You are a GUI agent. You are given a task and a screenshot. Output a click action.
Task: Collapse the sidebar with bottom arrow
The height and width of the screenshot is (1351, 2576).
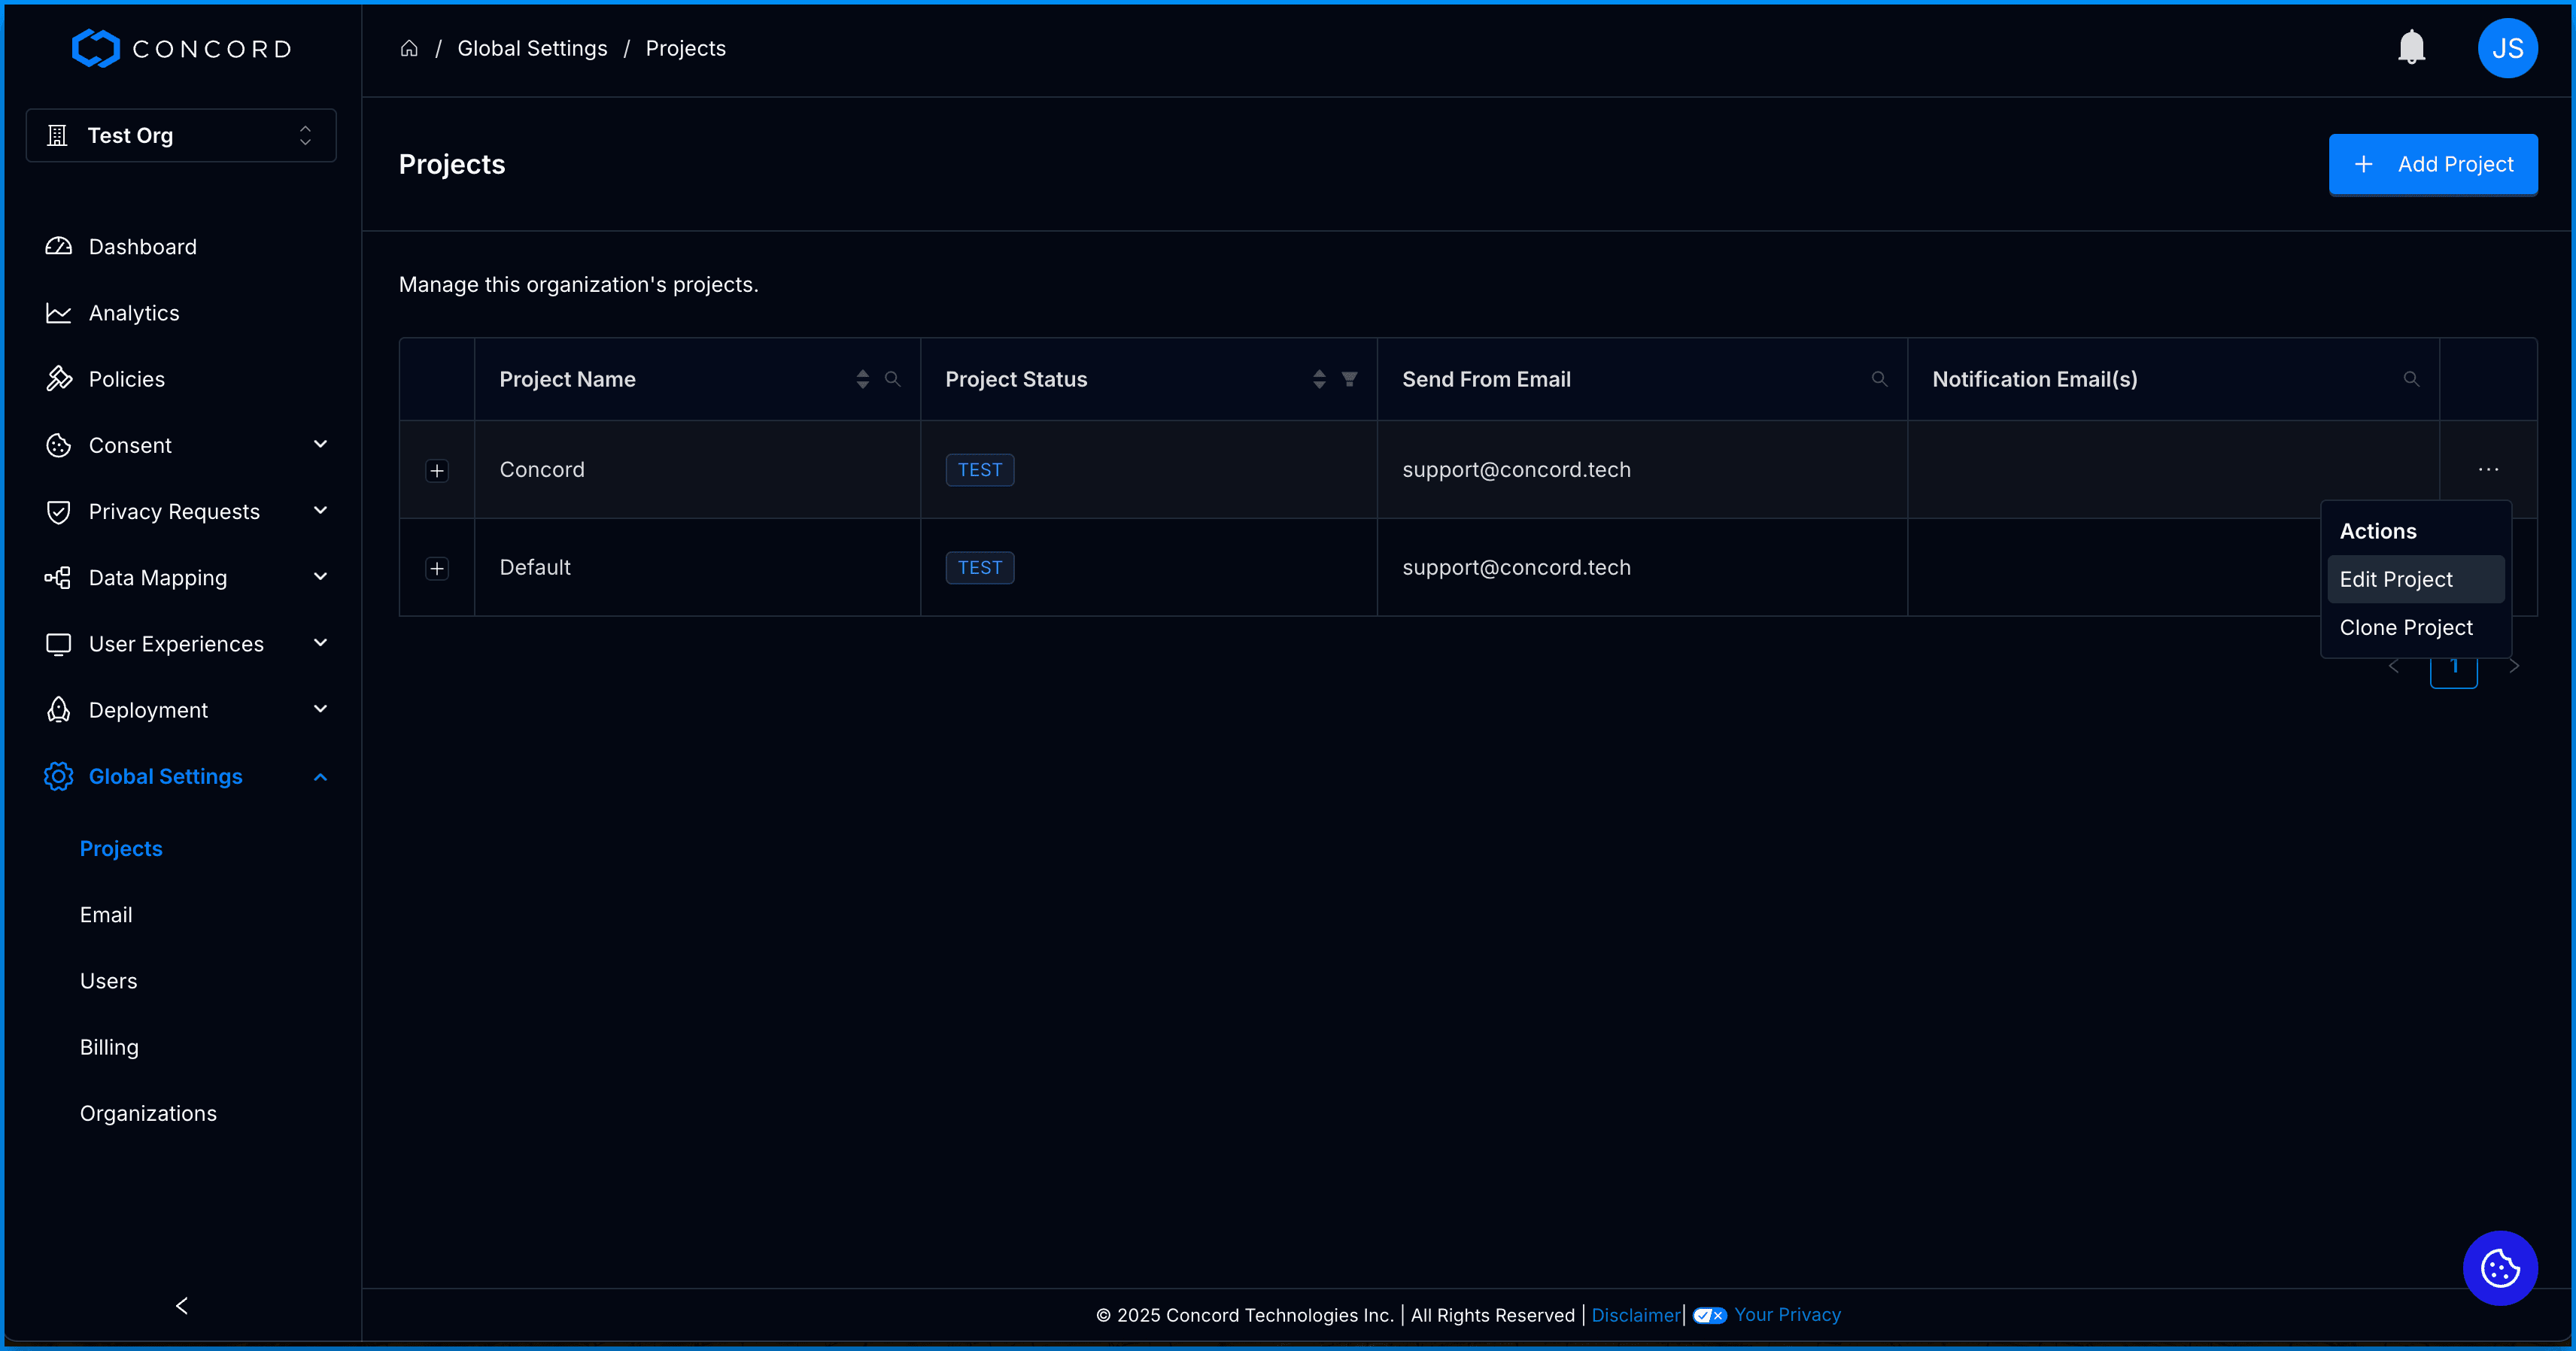click(182, 1305)
